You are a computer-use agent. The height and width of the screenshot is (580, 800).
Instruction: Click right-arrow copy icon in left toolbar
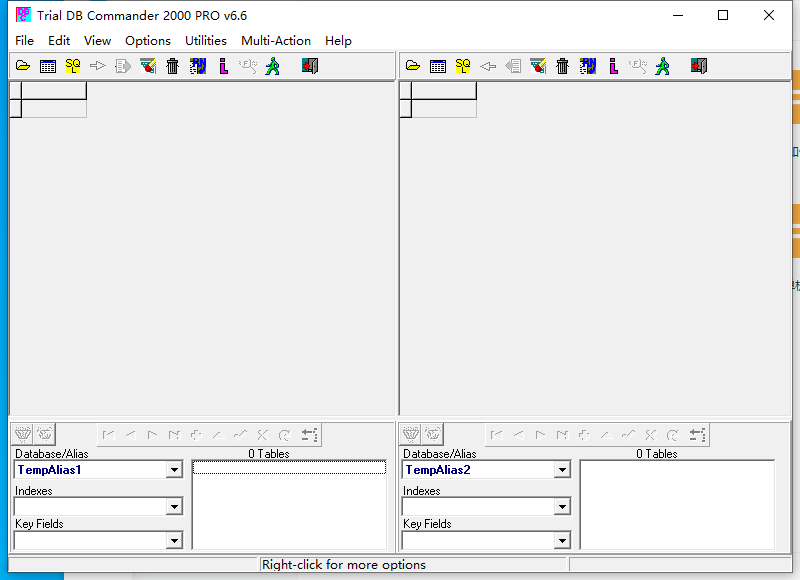pos(97,66)
